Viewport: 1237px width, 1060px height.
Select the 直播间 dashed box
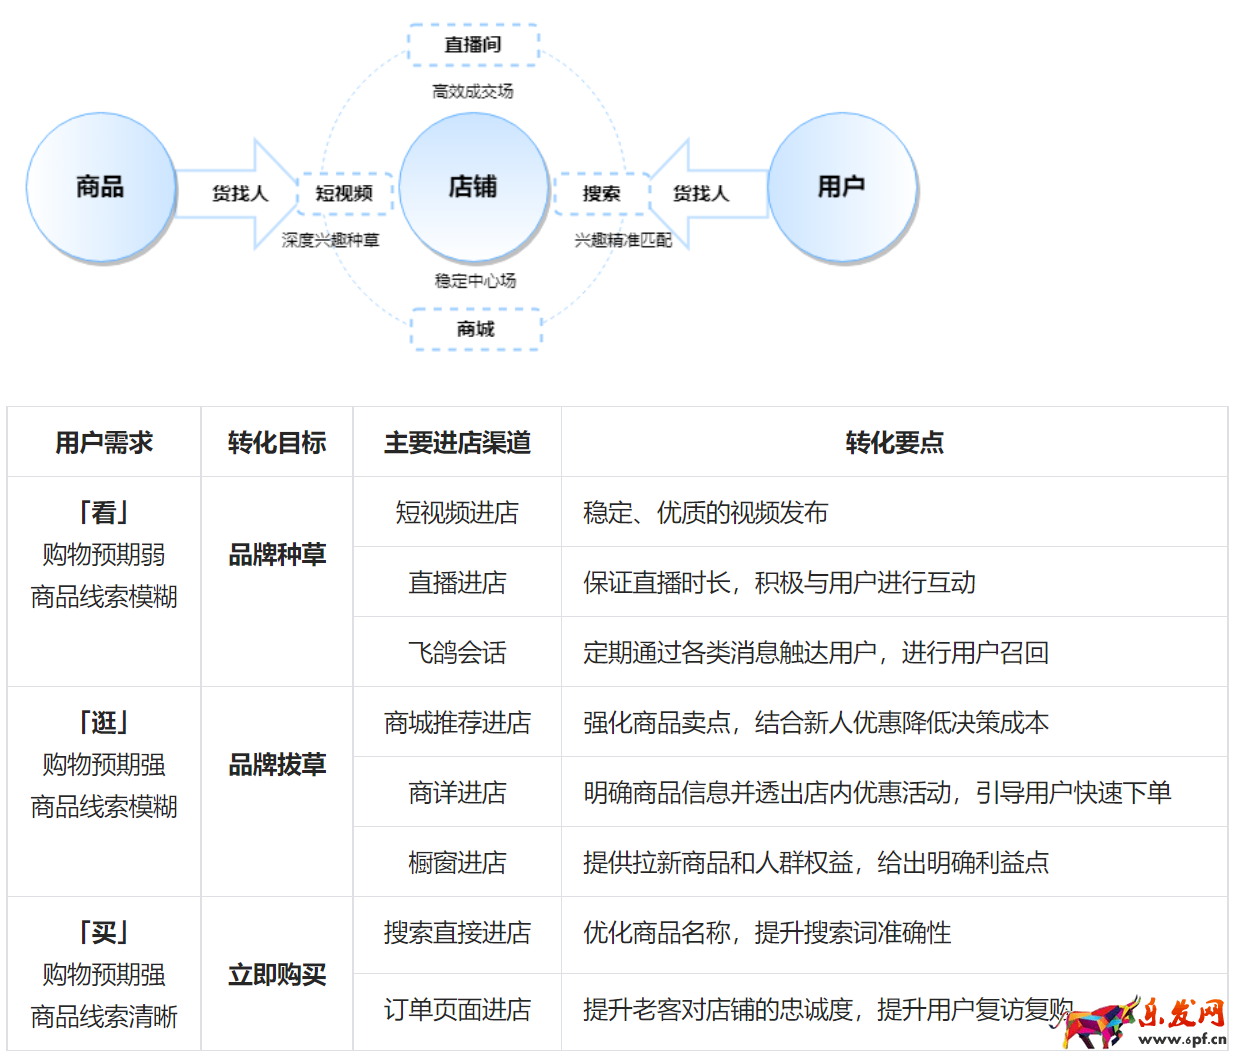[x=473, y=45]
